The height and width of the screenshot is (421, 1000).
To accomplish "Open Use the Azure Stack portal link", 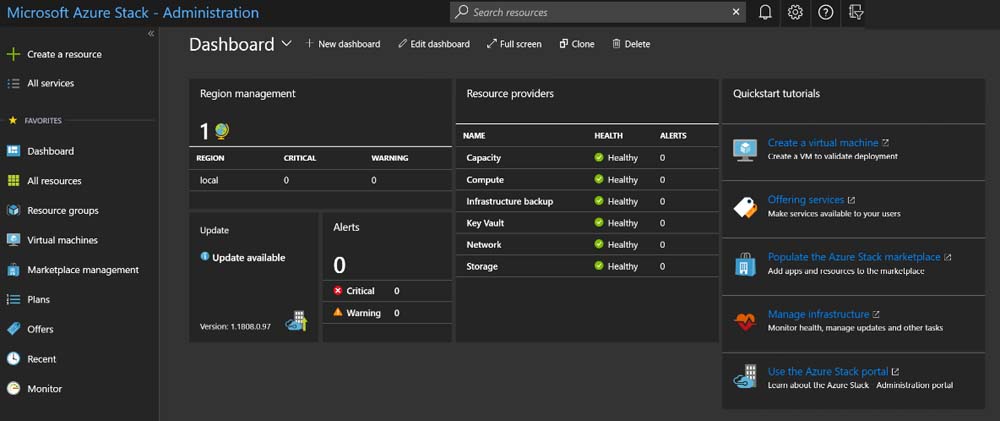I will [x=827, y=371].
